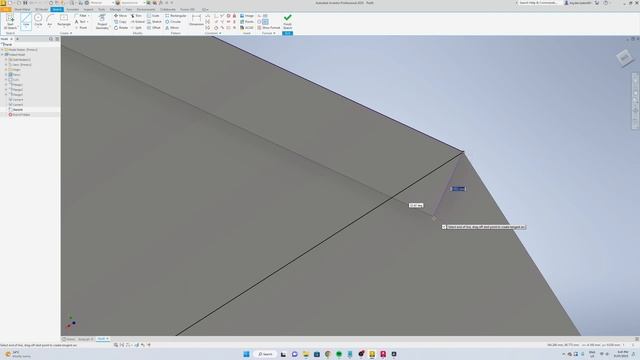Choose the Fillet tool
This screenshot has height=360, width=640.
[80, 16]
